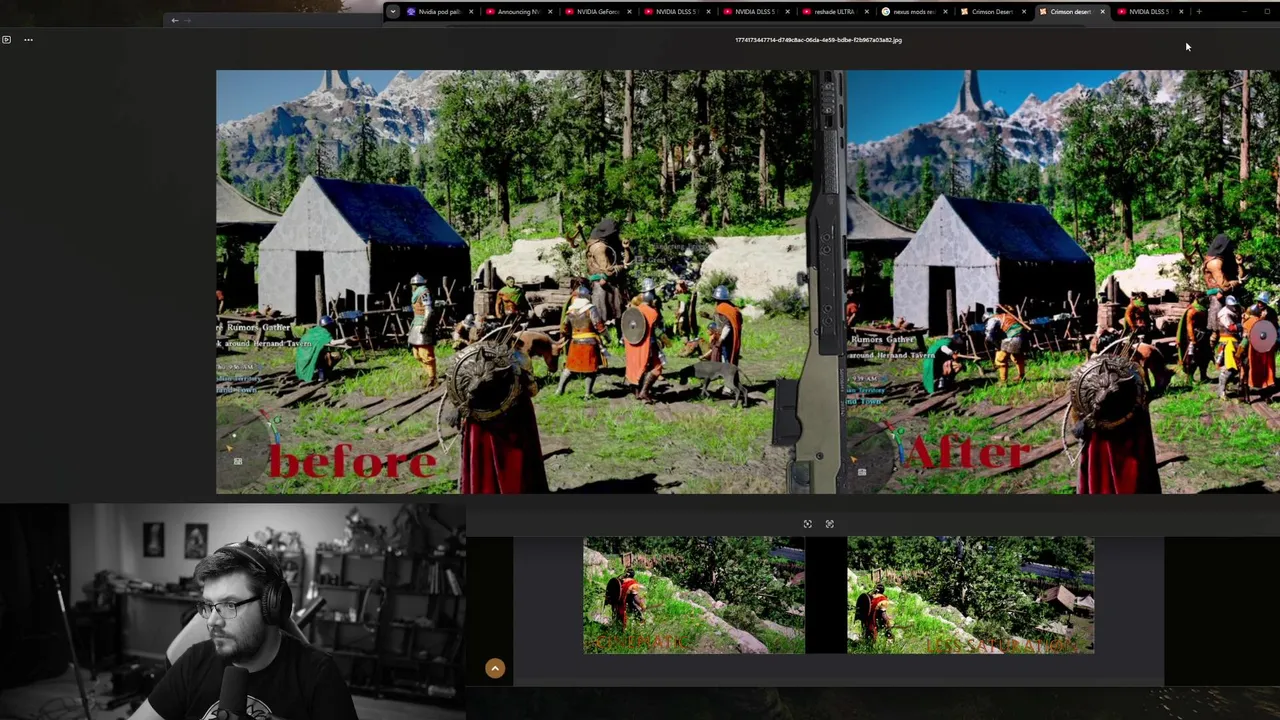Click the right fullscreen icon below image
1280x720 pixels.
pyautogui.click(x=829, y=524)
